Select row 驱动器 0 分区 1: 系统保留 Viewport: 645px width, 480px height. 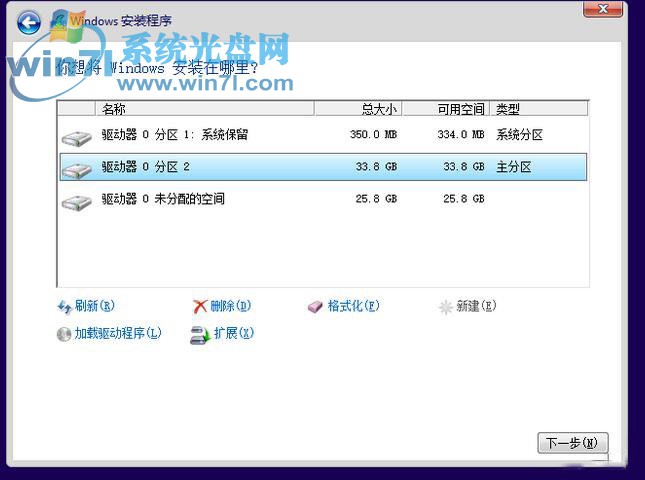click(x=323, y=135)
